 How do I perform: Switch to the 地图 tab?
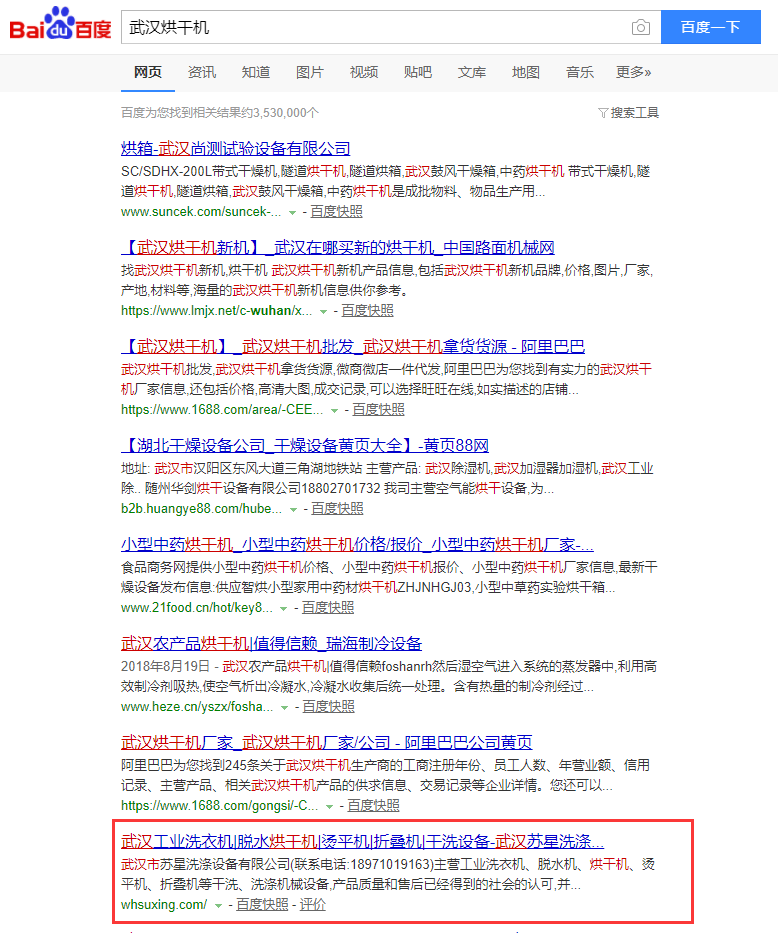[x=526, y=73]
